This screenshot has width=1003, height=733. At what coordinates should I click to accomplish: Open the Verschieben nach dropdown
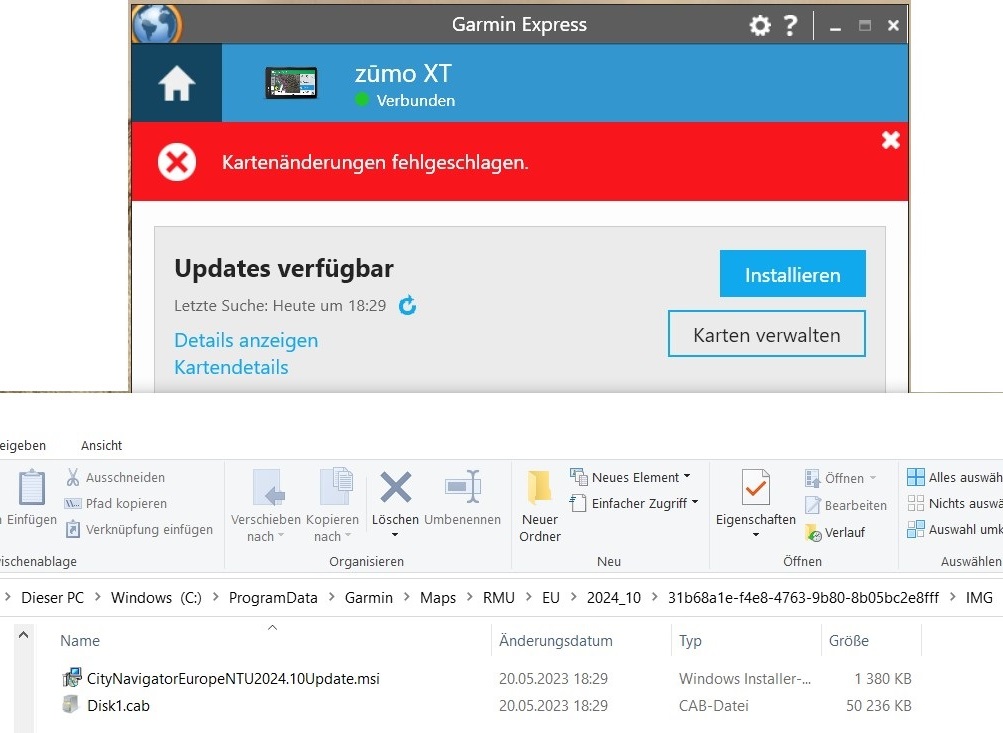[x=265, y=506]
